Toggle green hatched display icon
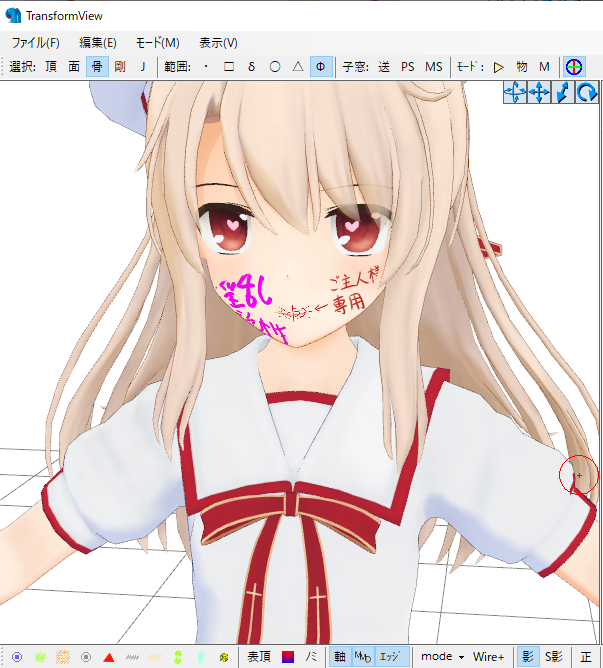Viewport: 603px width, 668px height. pyautogui.click(x=40, y=657)
